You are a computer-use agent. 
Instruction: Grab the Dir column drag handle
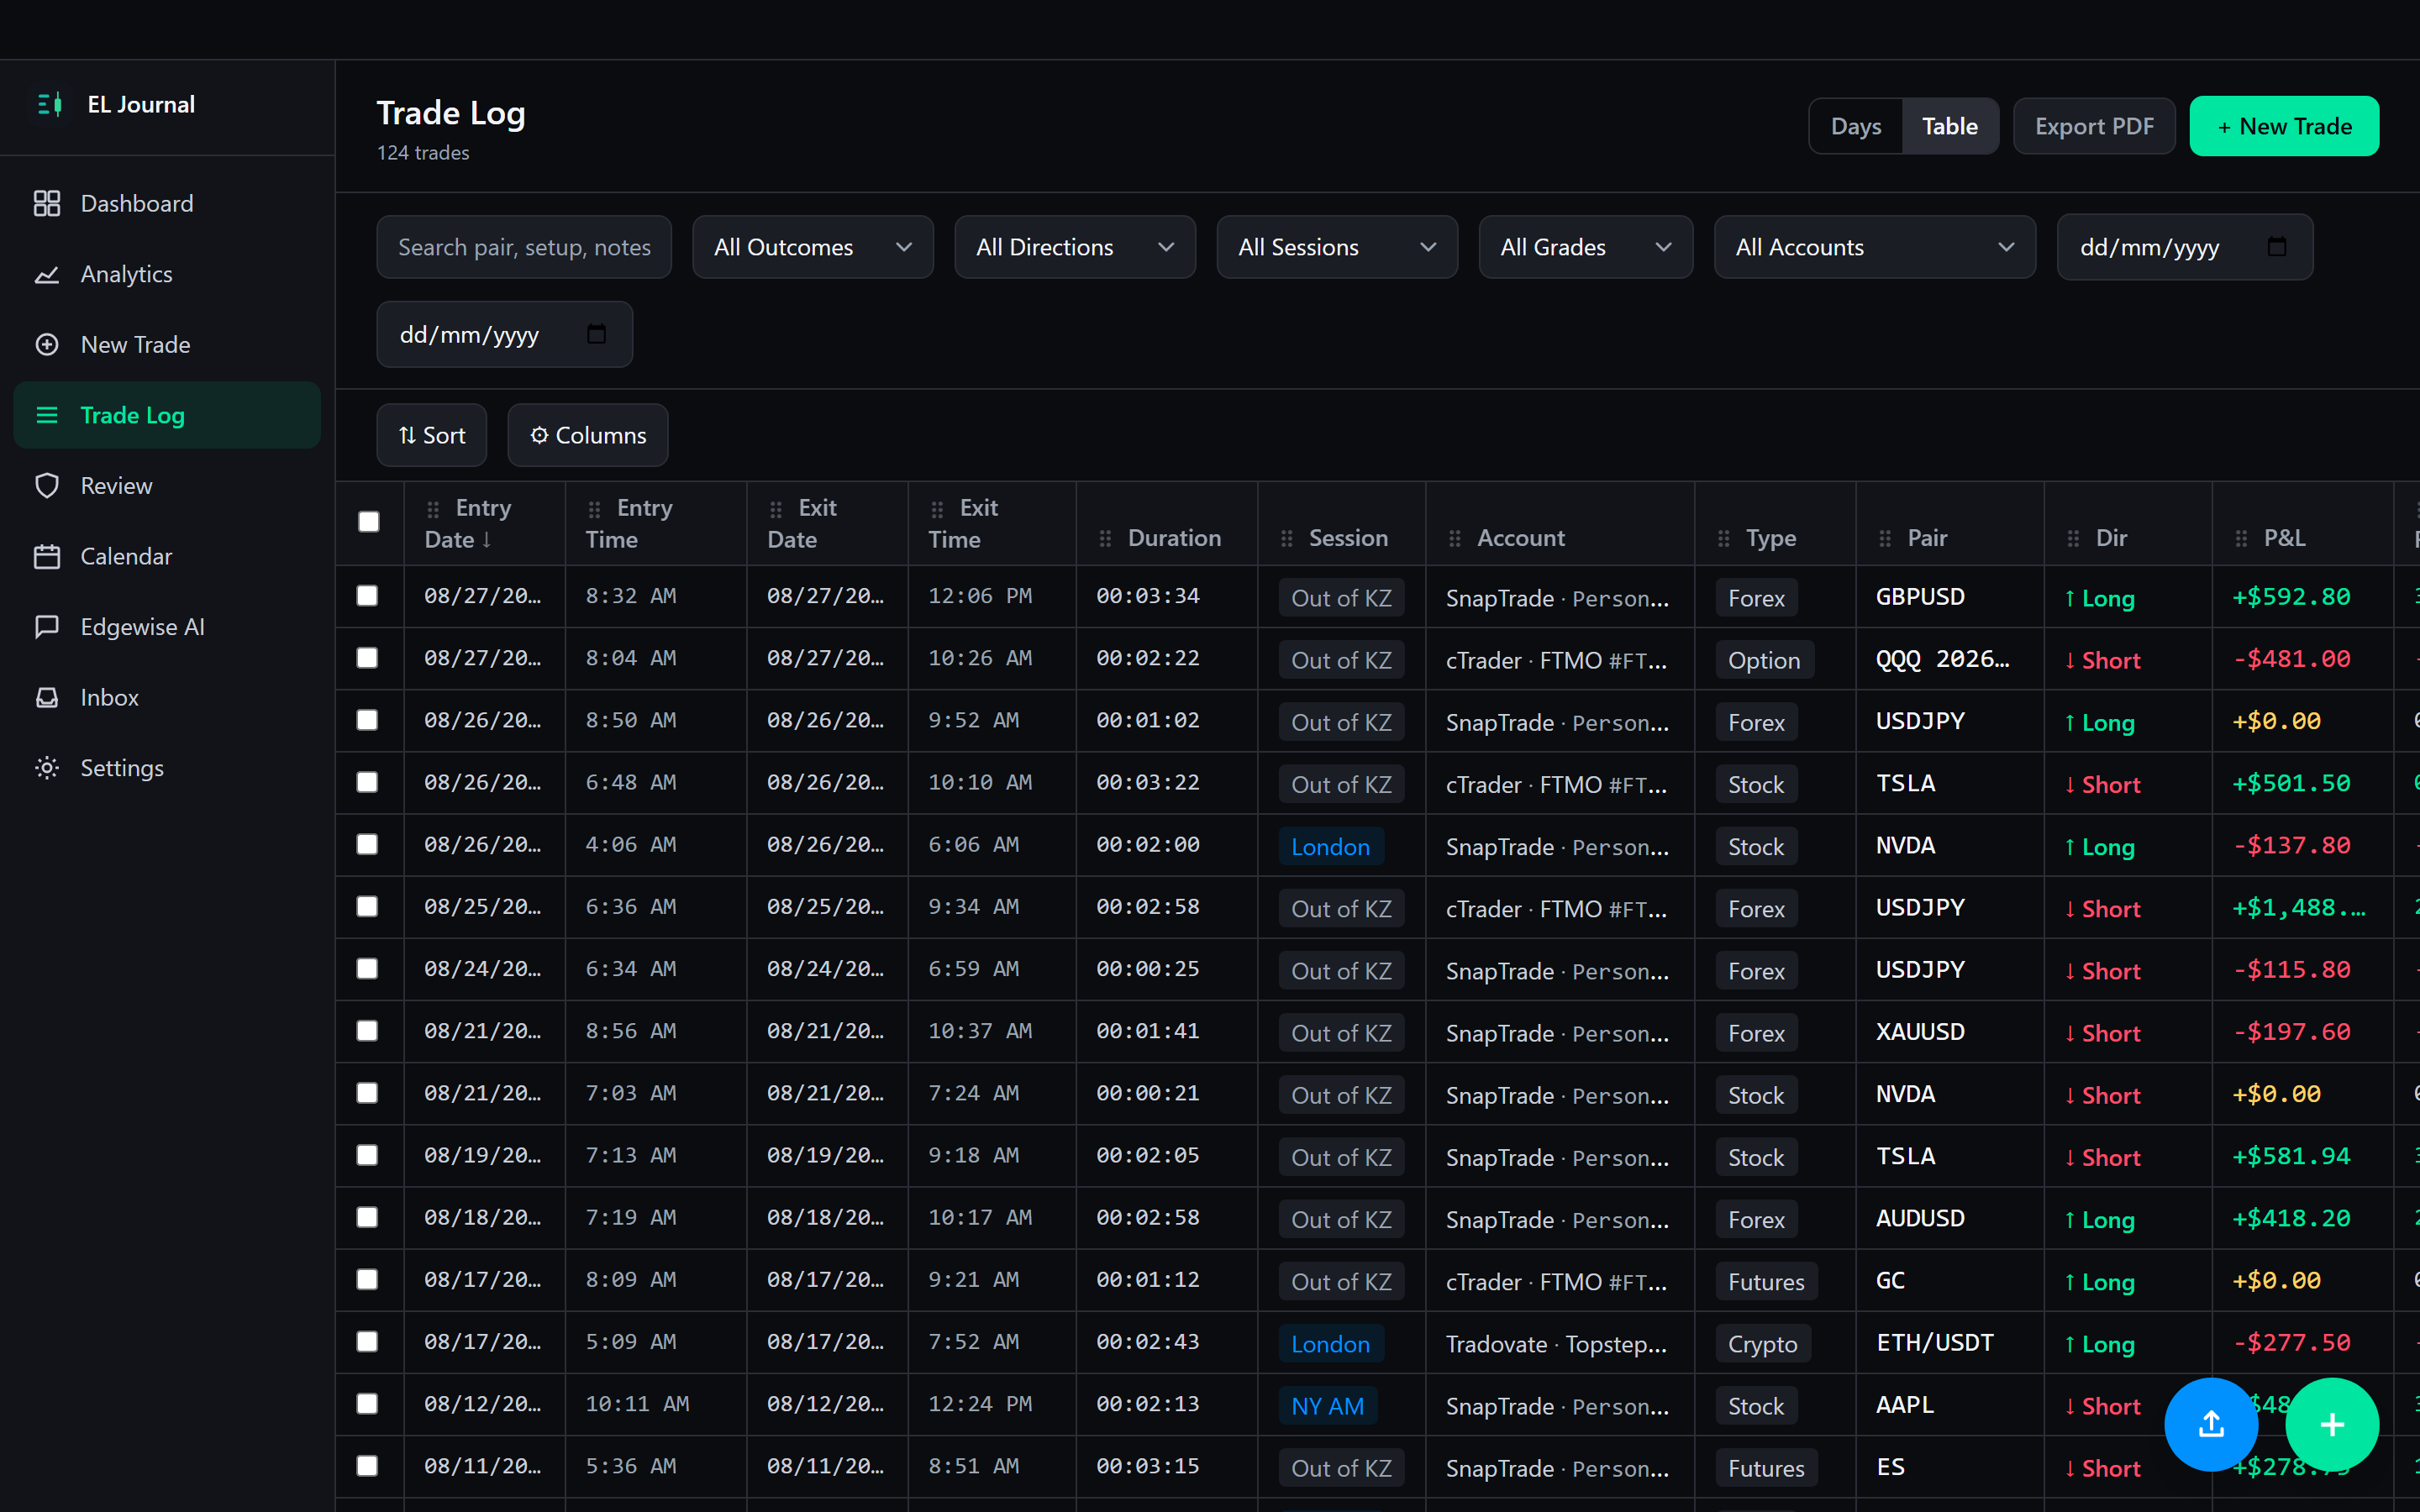(x=2073, y=539)
